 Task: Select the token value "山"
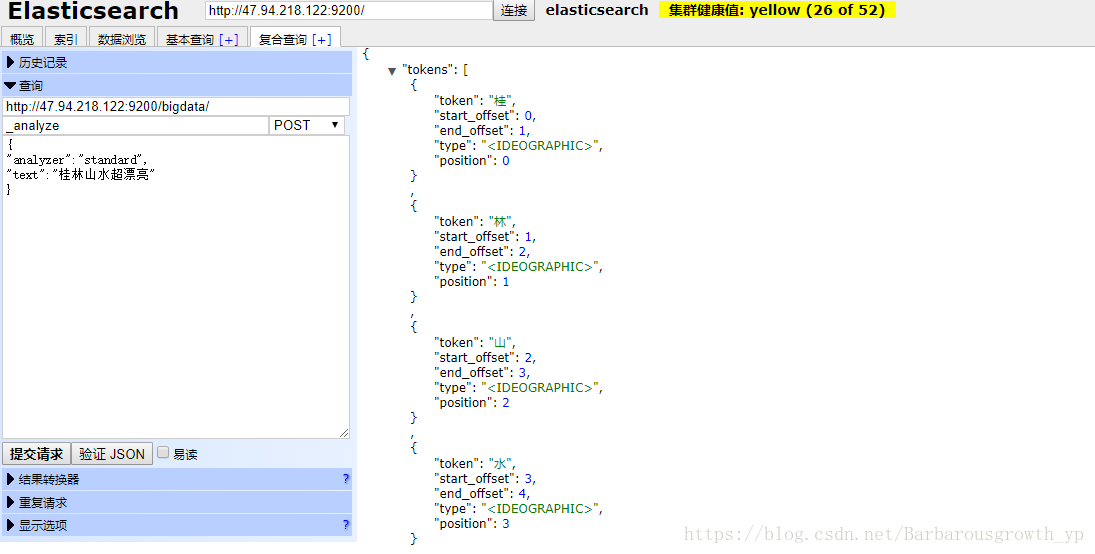(x=500, y=342)
